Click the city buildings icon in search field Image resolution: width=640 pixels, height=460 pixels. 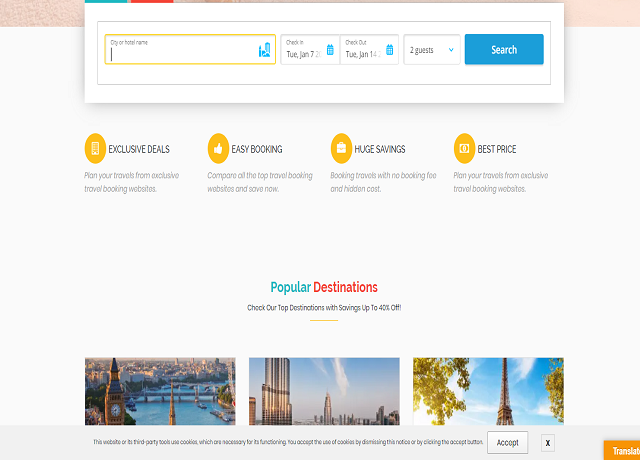(x=264, y=50)
